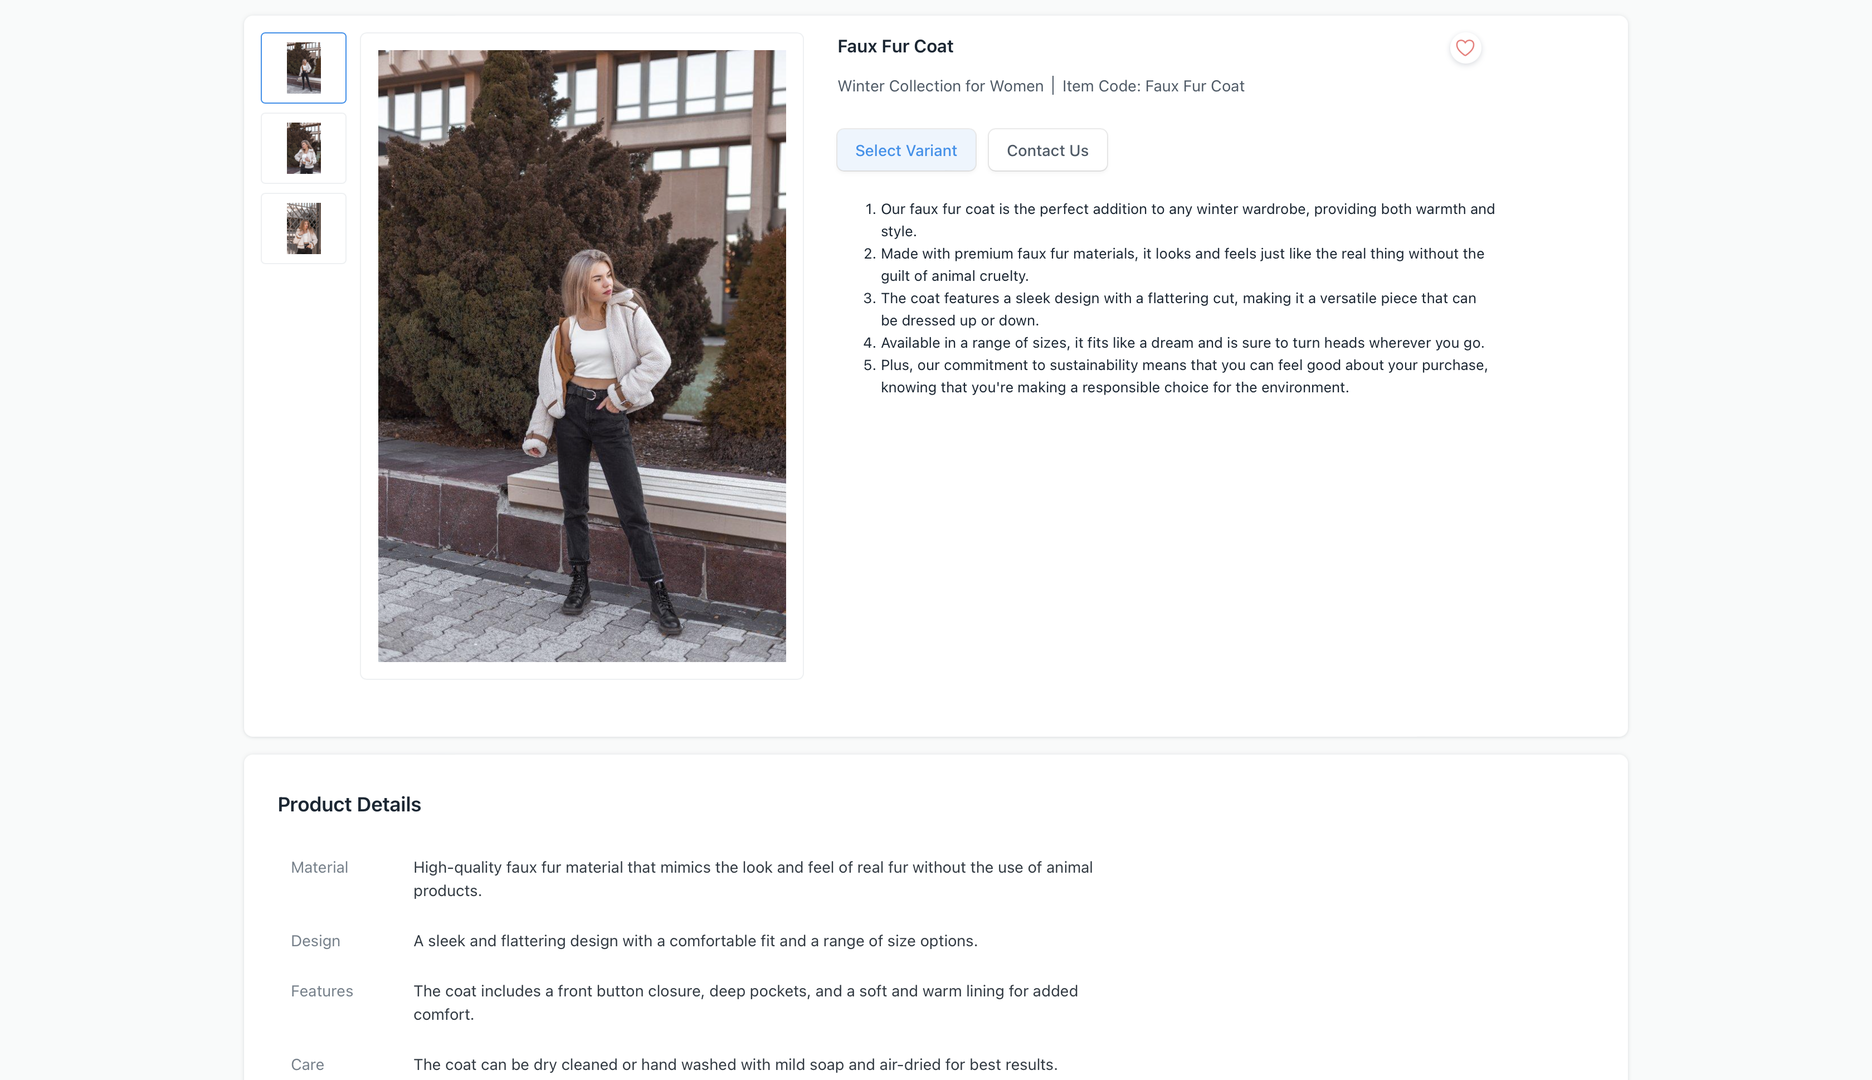Add the coat to wishlist via heart icon
Image resolution: width=1872 pixels, height=1080 pixels.
coord(1465,48)
